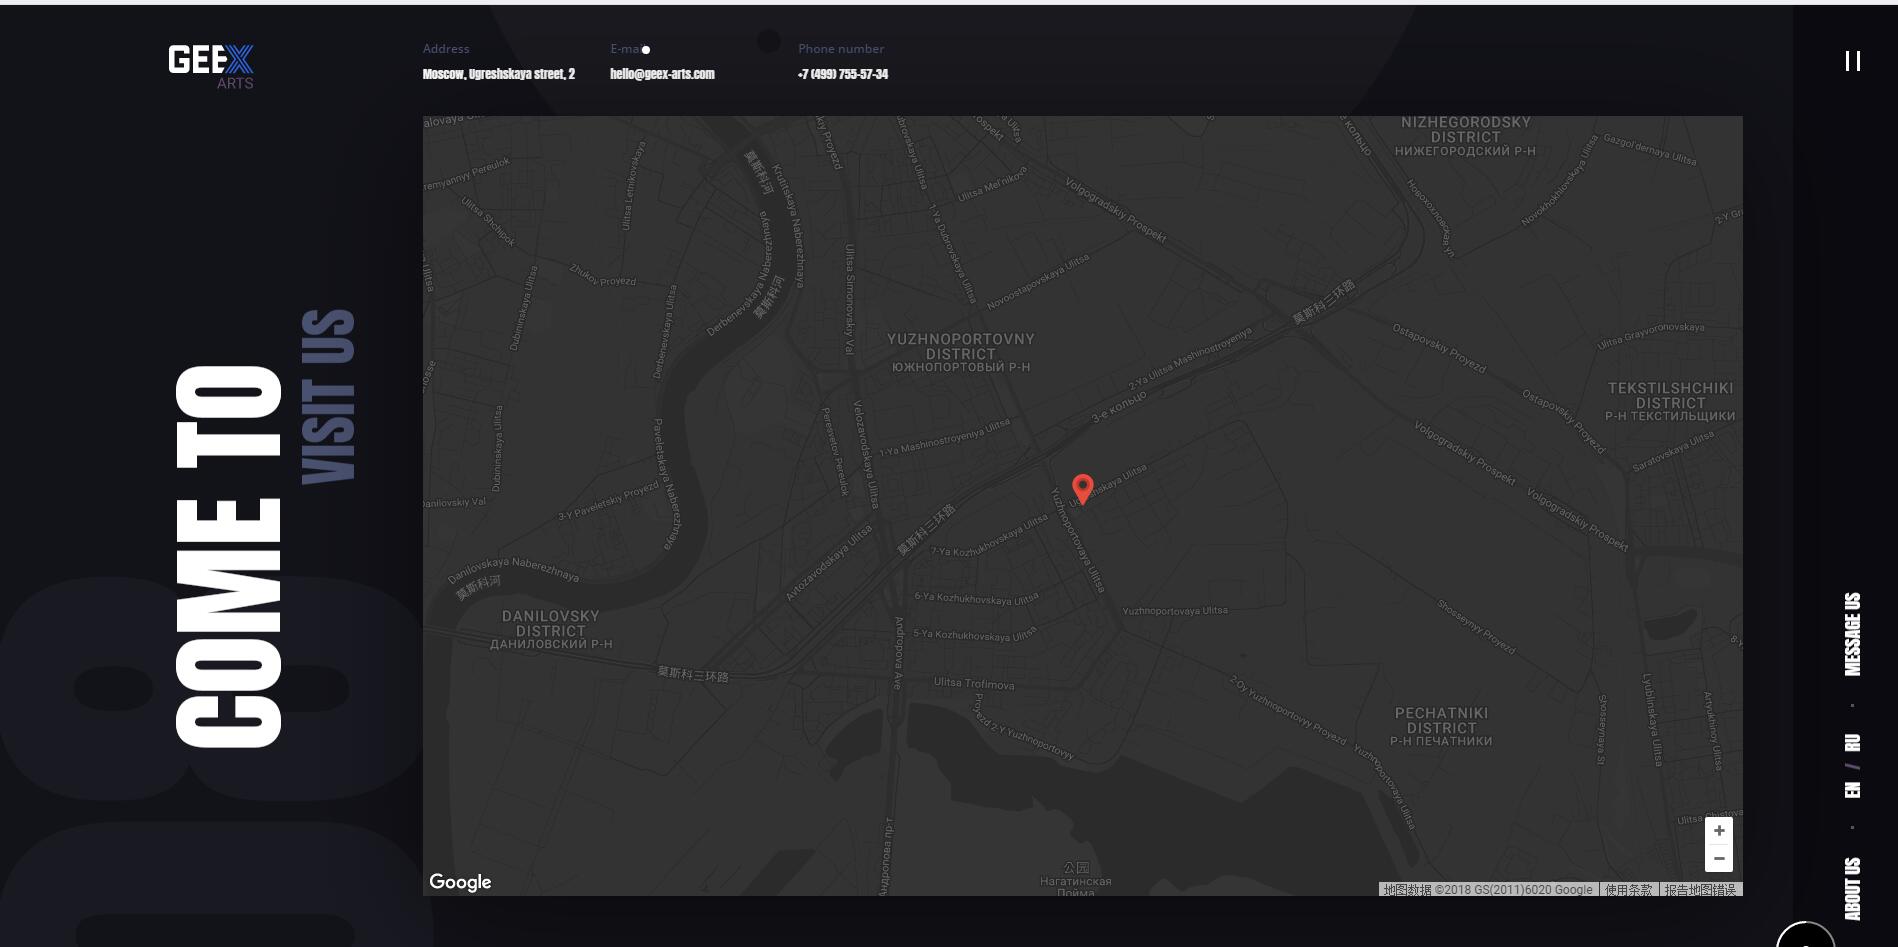Click the Pechatniki District map label
This screenshot has width=1898, height=947.
coord(1441,727)
